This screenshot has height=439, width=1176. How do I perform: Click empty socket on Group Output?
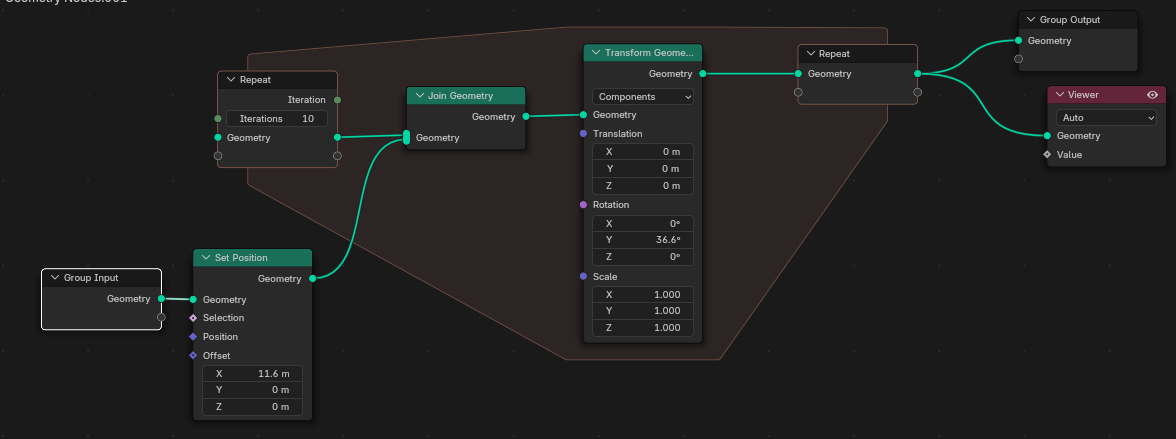(x=1018, y=59)
